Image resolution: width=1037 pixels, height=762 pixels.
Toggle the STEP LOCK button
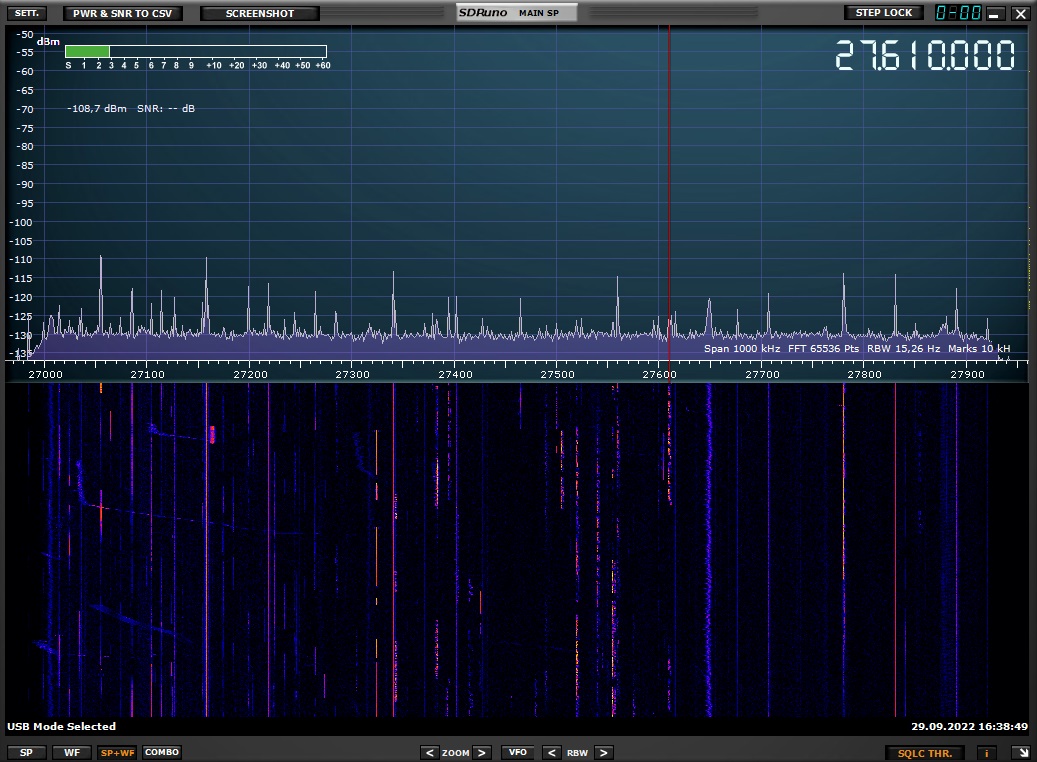(x=884, y=13)
